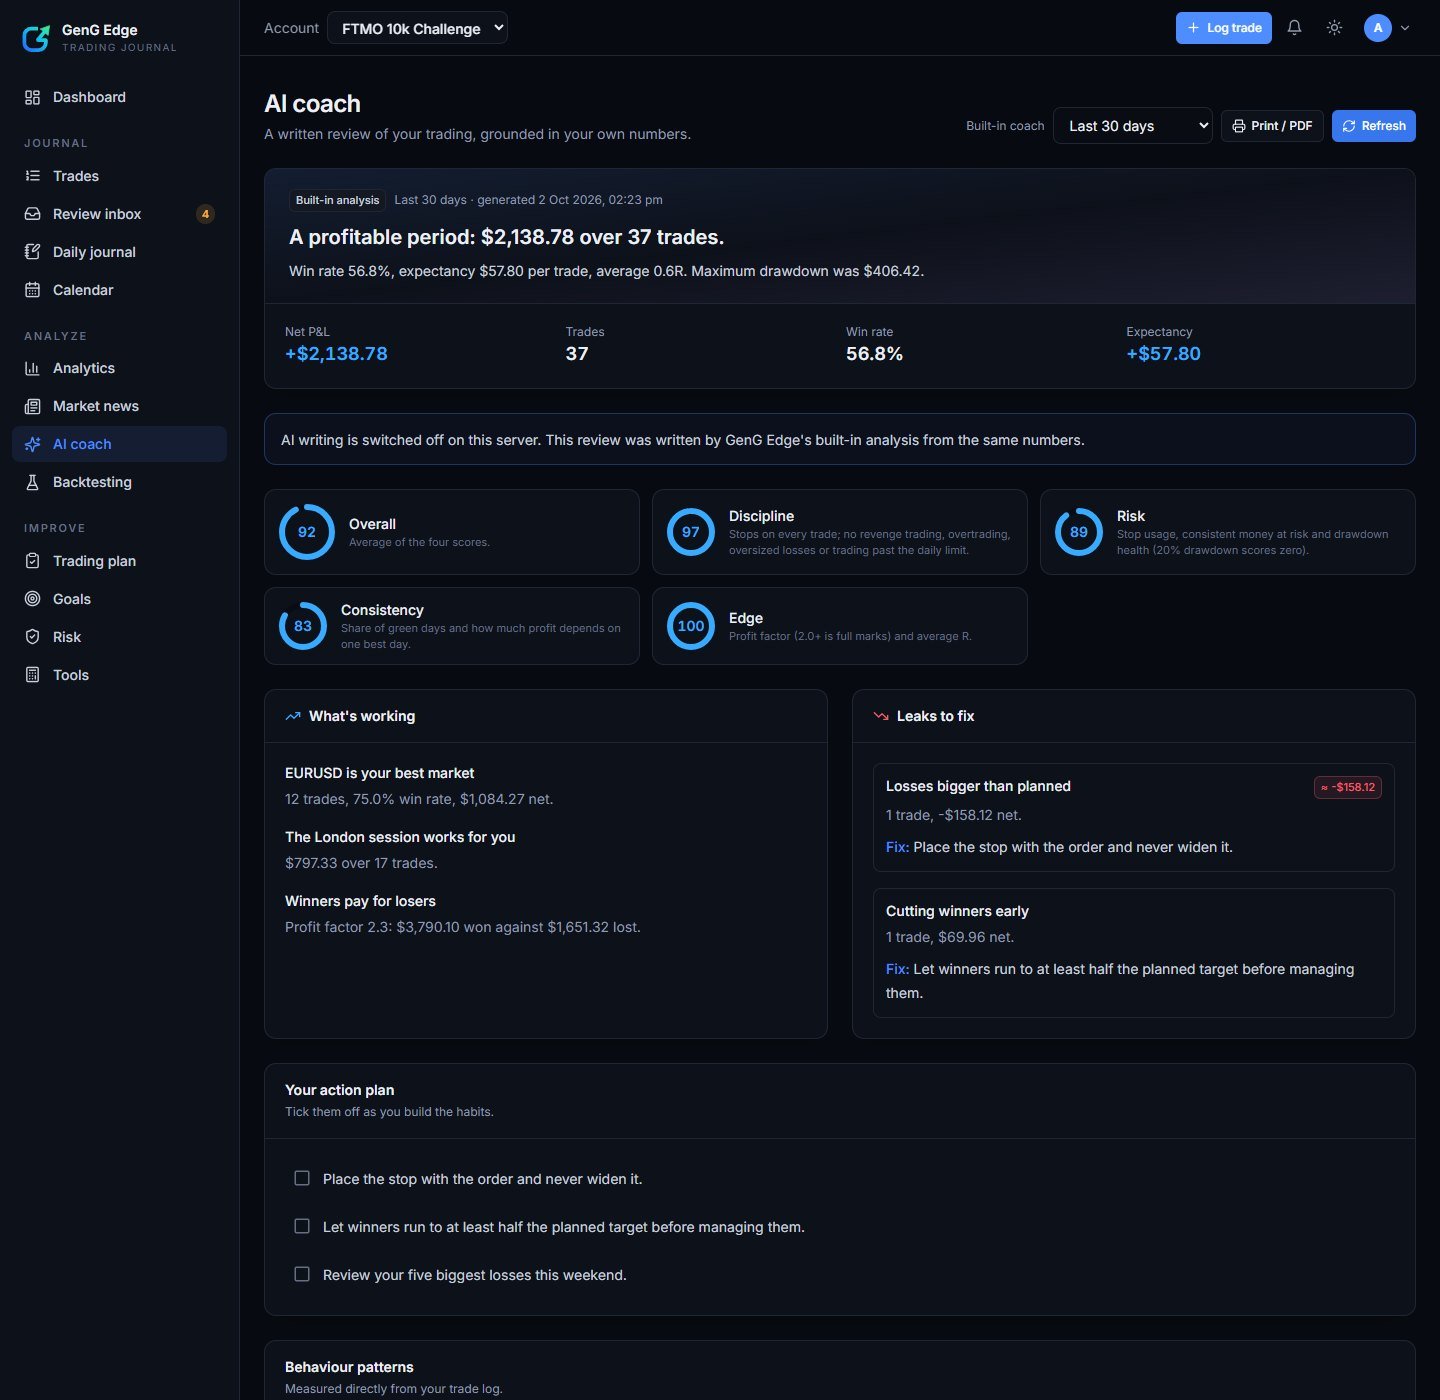The image size is (1440, 1400).
Task: Click the Trading plan clipboard icon
Action: pyautogui.click(x=32, y=561)
